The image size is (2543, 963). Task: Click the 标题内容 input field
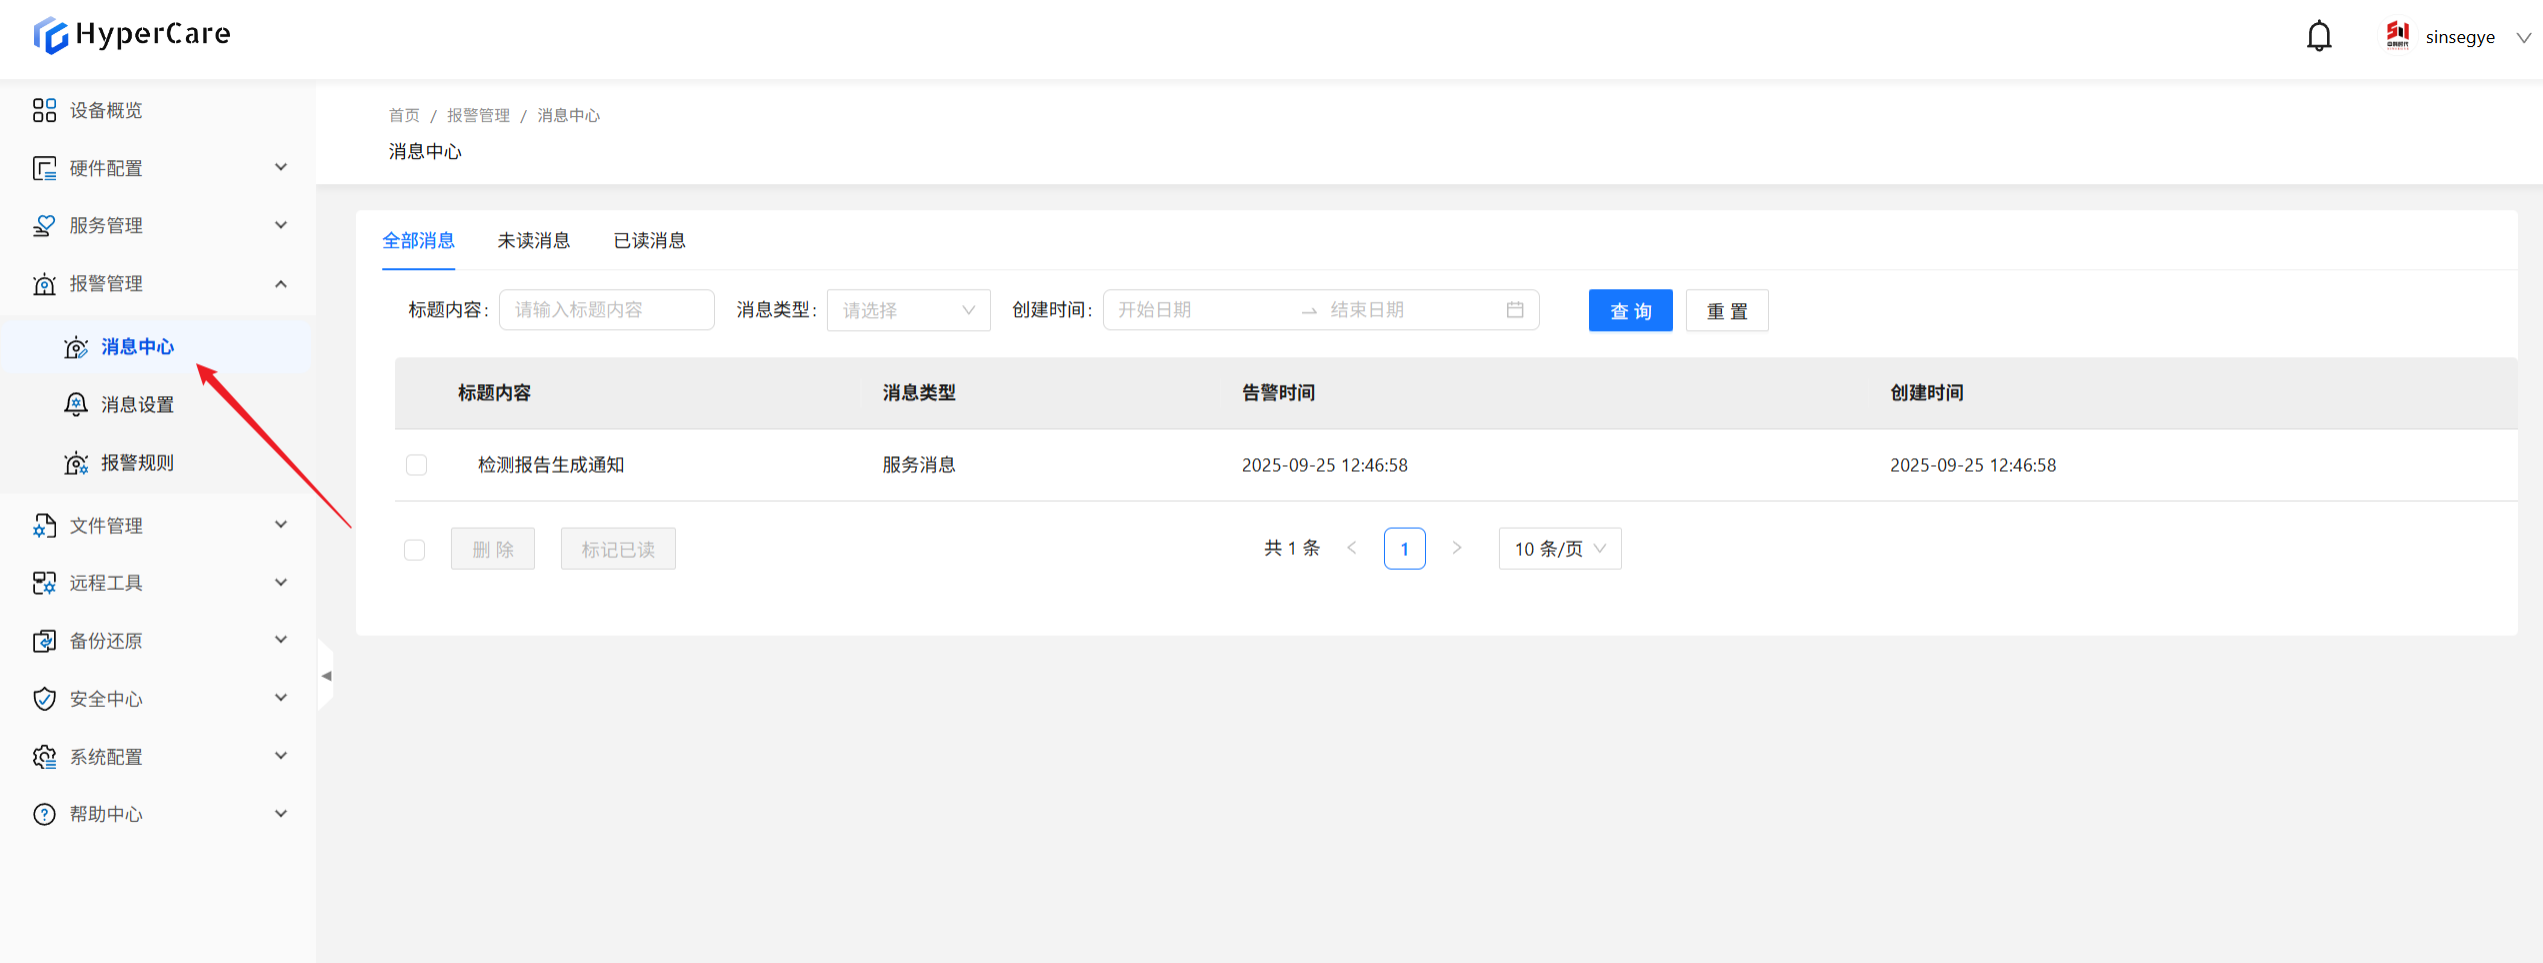[x=606, y=310]
